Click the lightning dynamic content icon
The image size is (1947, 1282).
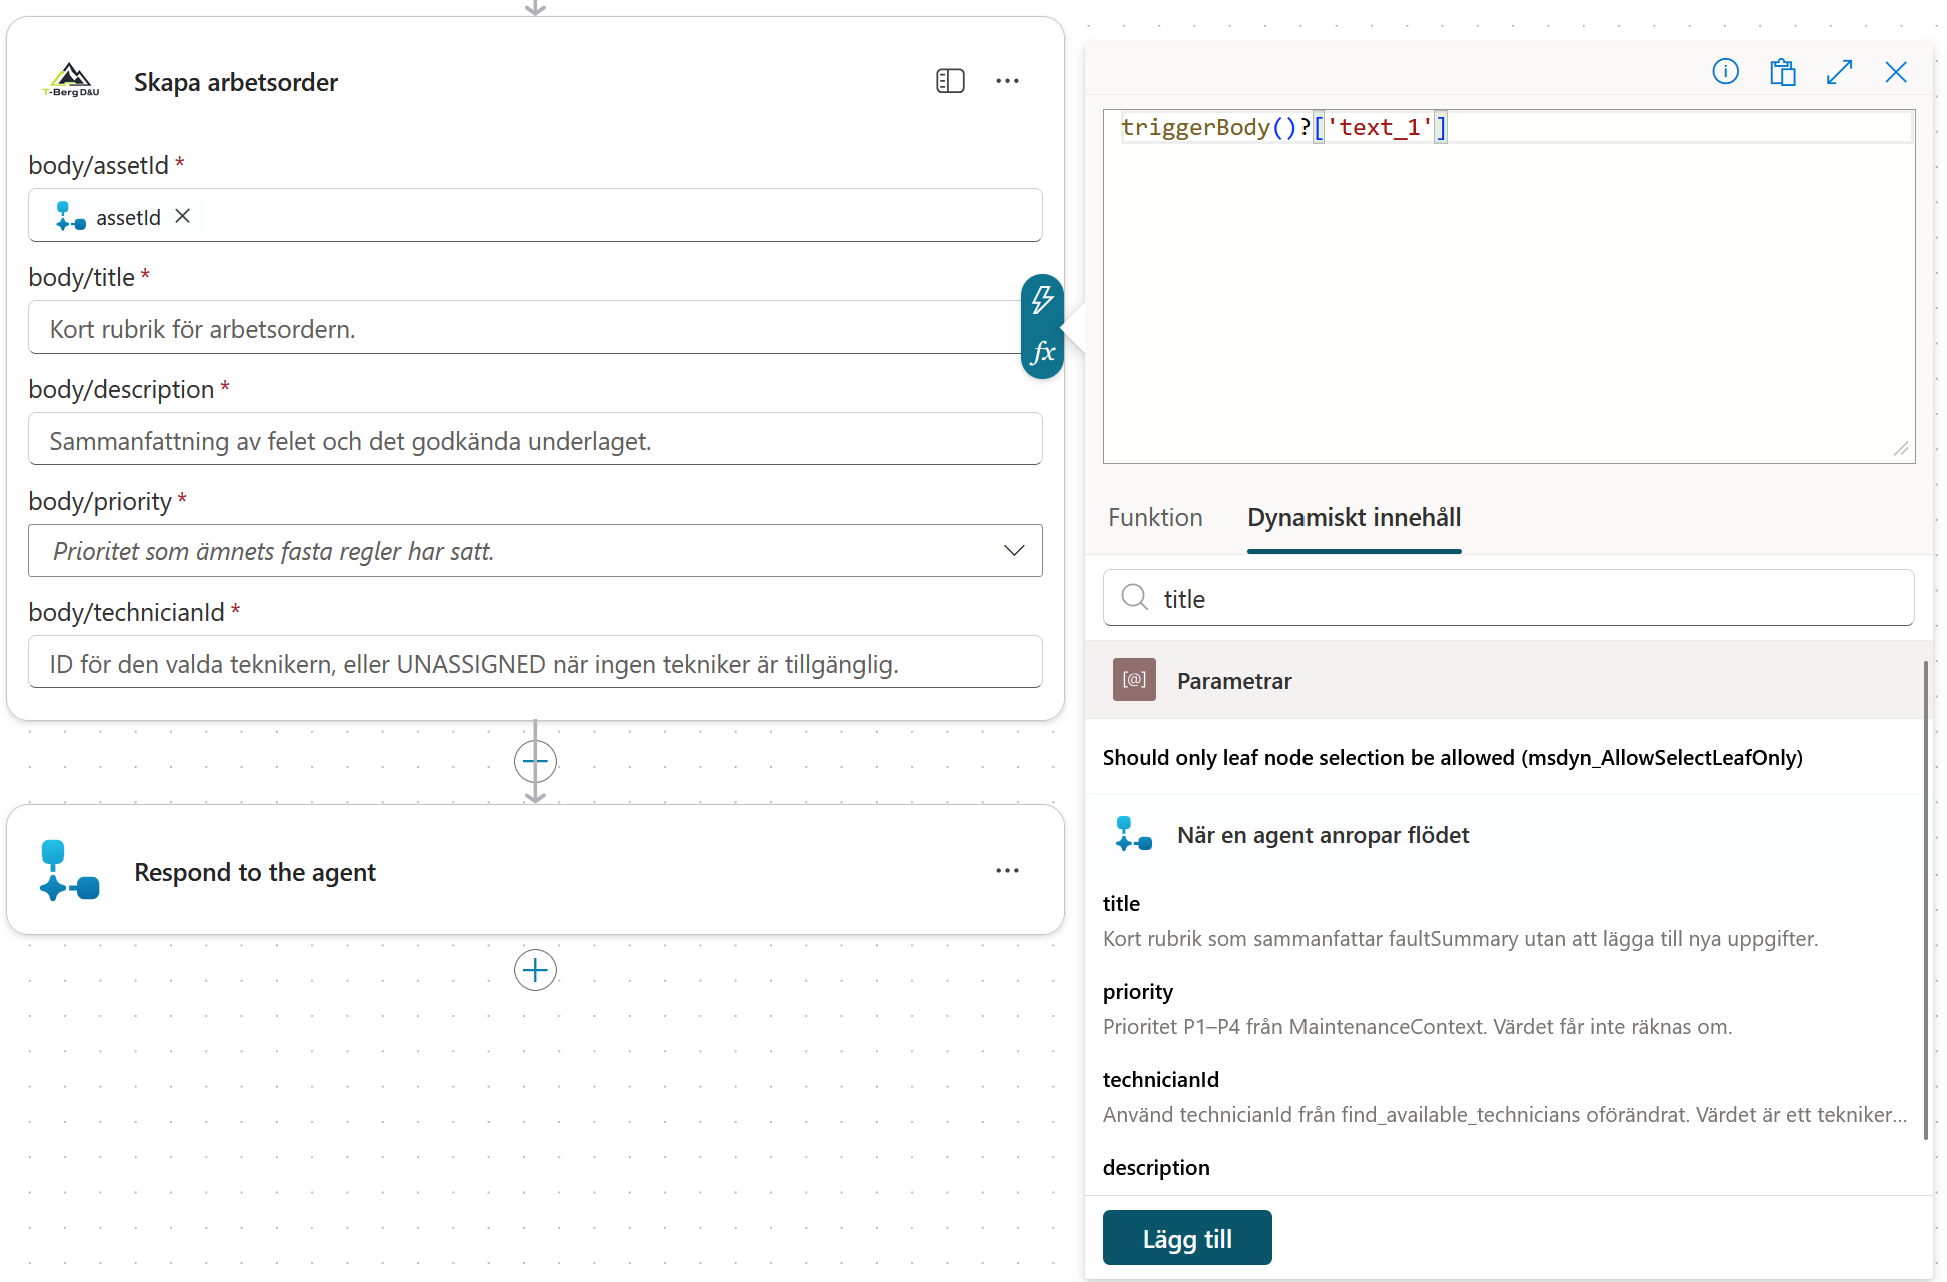[x=1042, y=299]
